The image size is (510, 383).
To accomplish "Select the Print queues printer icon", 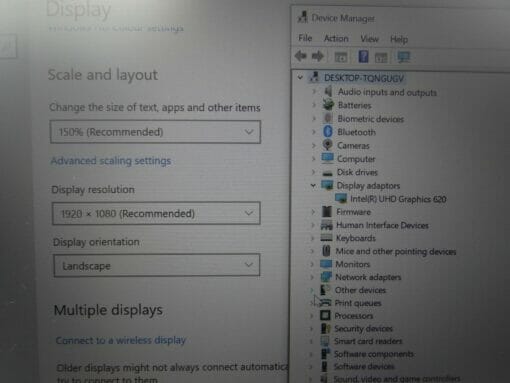I will pos(325,302).
